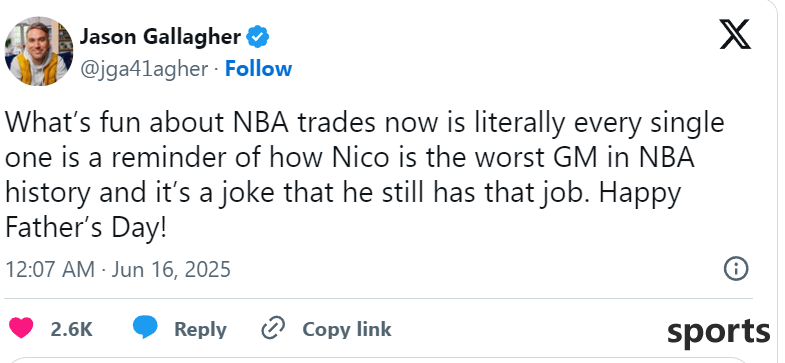Open the Twitter info circle icon
Image resolution: width=785 pixels, height=363 pixels.
pyautogui.click(x=736, y=269)
